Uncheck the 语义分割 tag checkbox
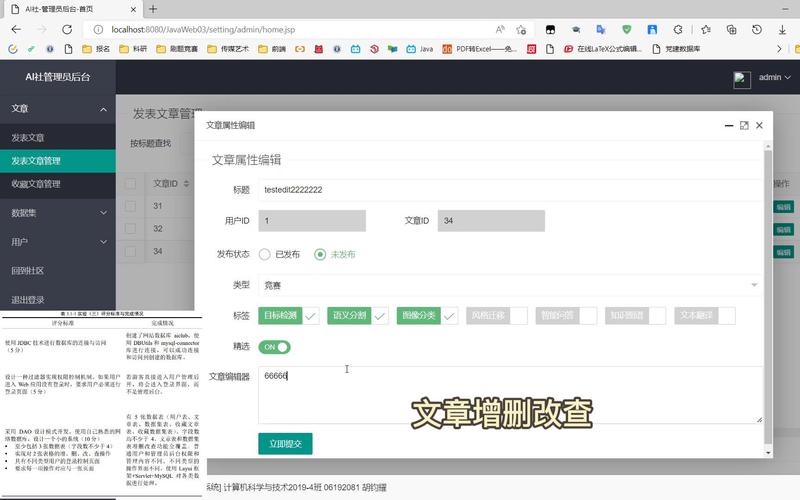Screen dimensions: 800x500 click(x=358, y=316)
